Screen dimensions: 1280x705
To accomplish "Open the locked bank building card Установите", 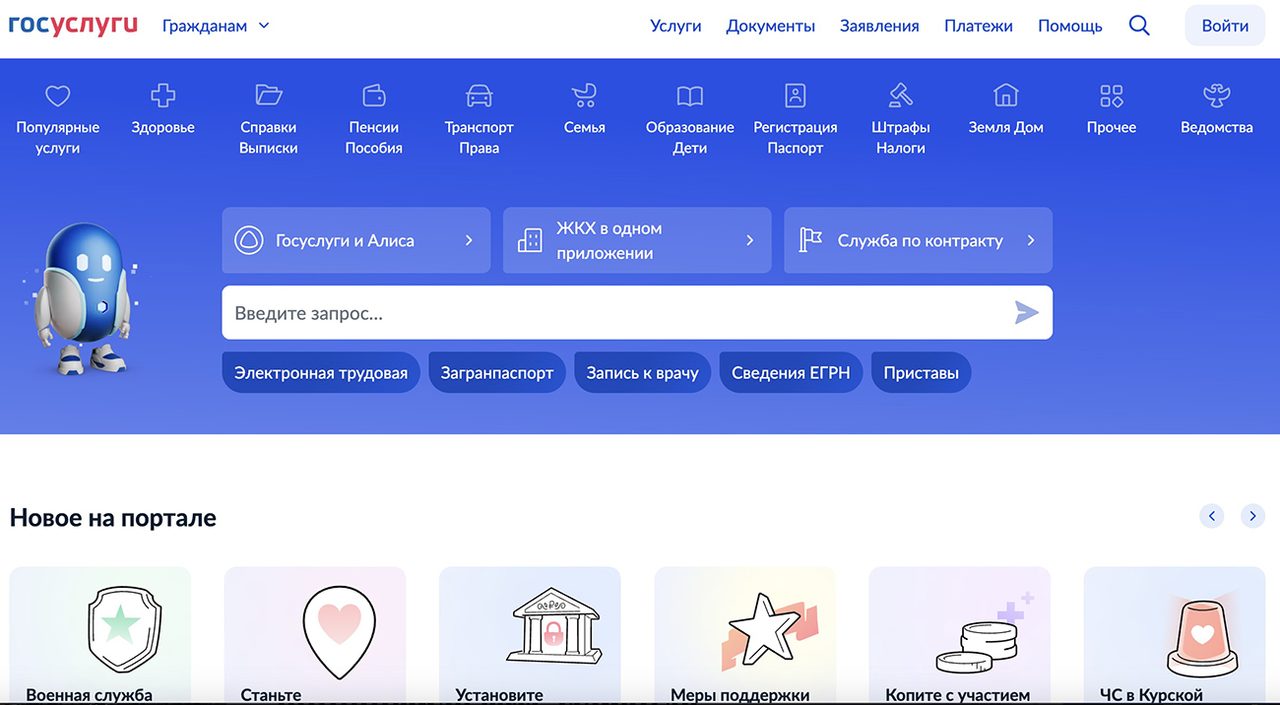I will [x=530, y=636].
